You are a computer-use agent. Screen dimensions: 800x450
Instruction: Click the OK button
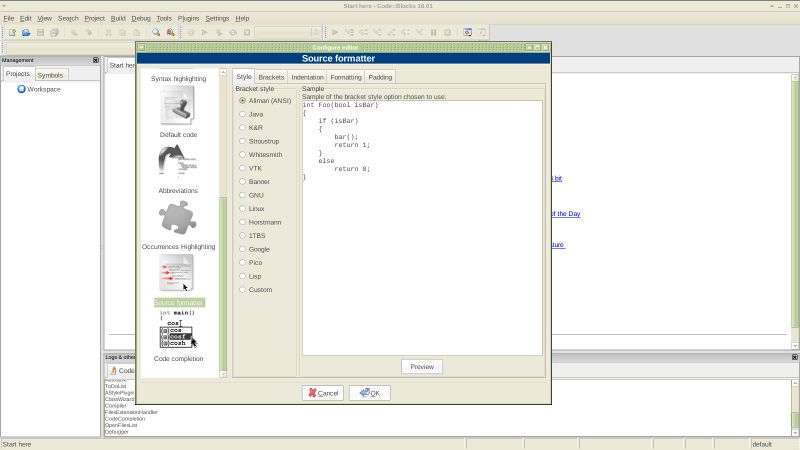pyautogui.click(x=370, y=393)
